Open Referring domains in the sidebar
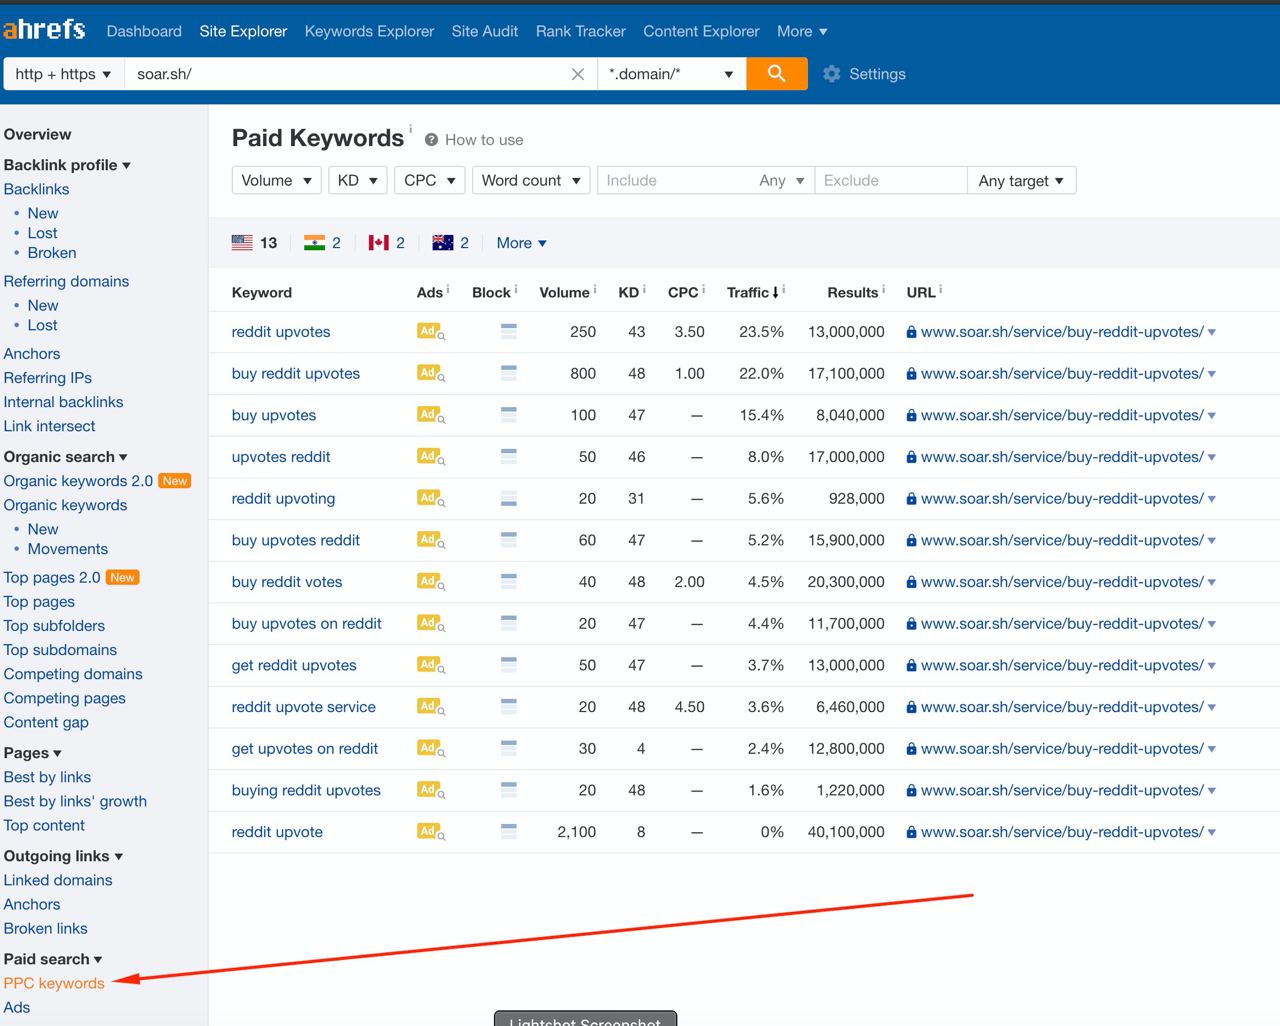Viewport: 1280px width, 1026px height. [66, 281]
